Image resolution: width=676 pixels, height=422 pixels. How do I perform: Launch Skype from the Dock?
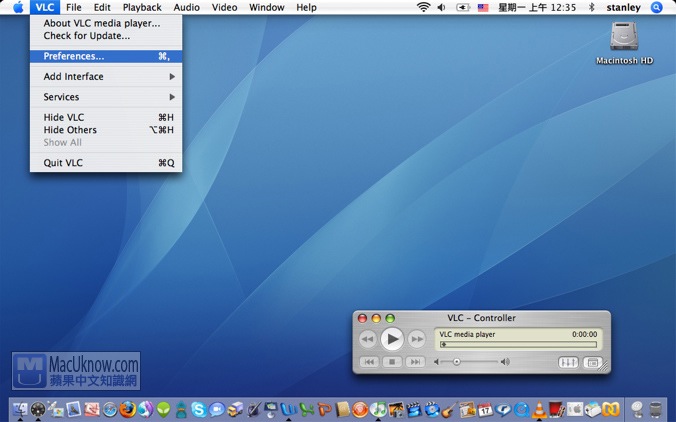click(x=199, y=410)
